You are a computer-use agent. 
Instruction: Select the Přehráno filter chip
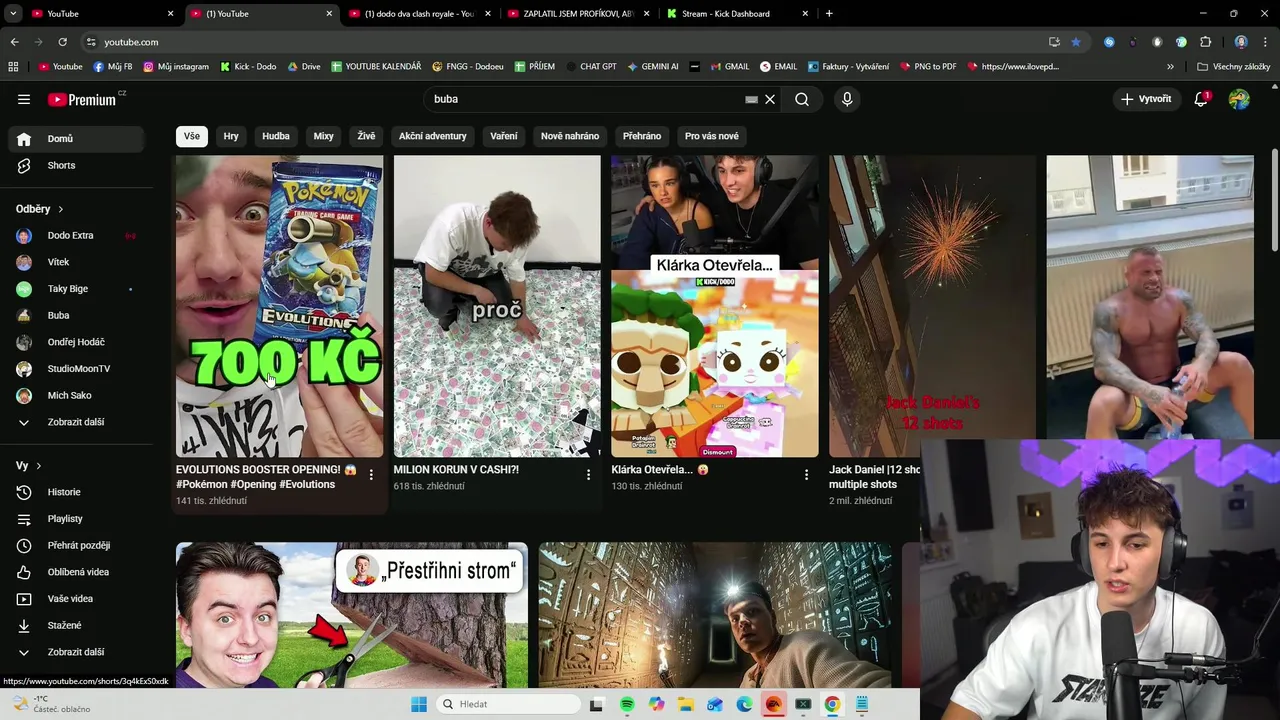coord(642,136)
